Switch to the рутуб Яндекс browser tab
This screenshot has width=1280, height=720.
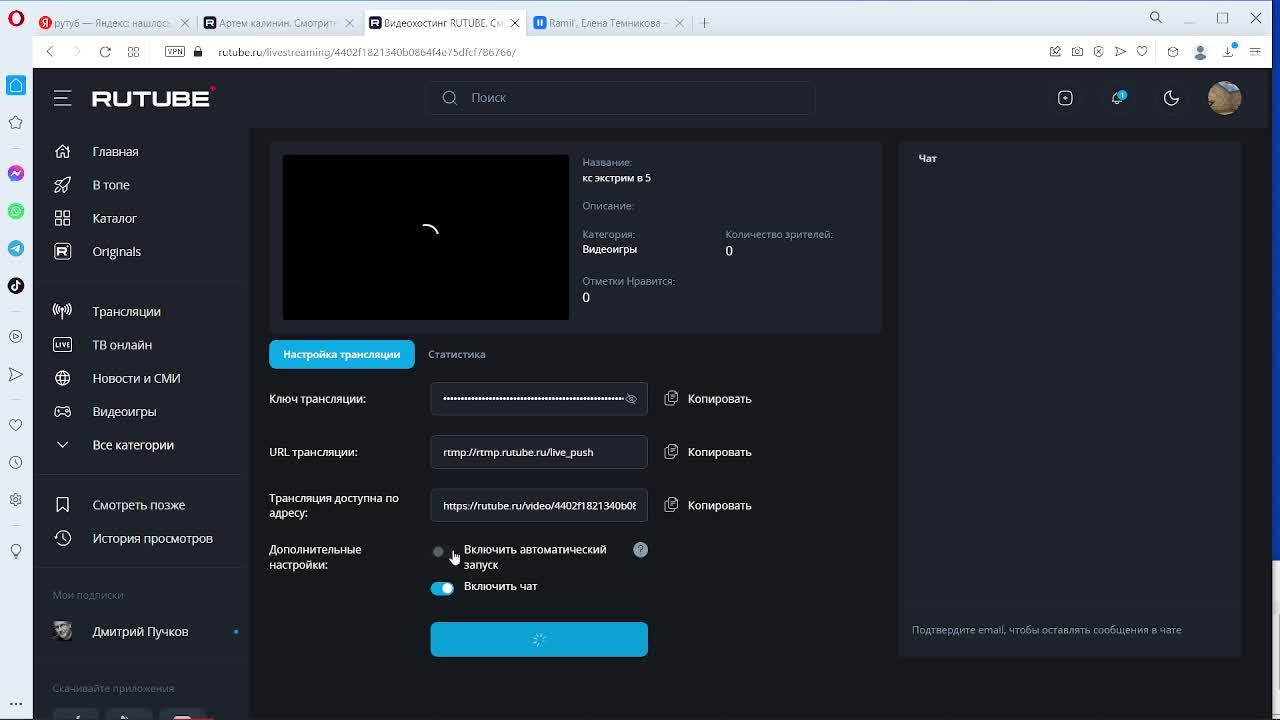(x=113, y=23)
